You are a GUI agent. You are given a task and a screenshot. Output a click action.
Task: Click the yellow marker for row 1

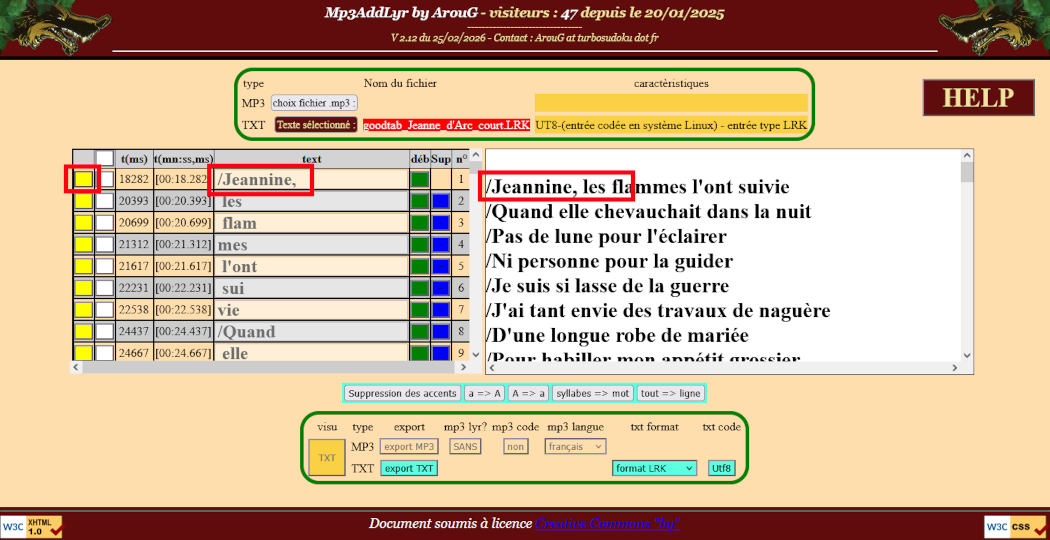click(x=84, y=180)
